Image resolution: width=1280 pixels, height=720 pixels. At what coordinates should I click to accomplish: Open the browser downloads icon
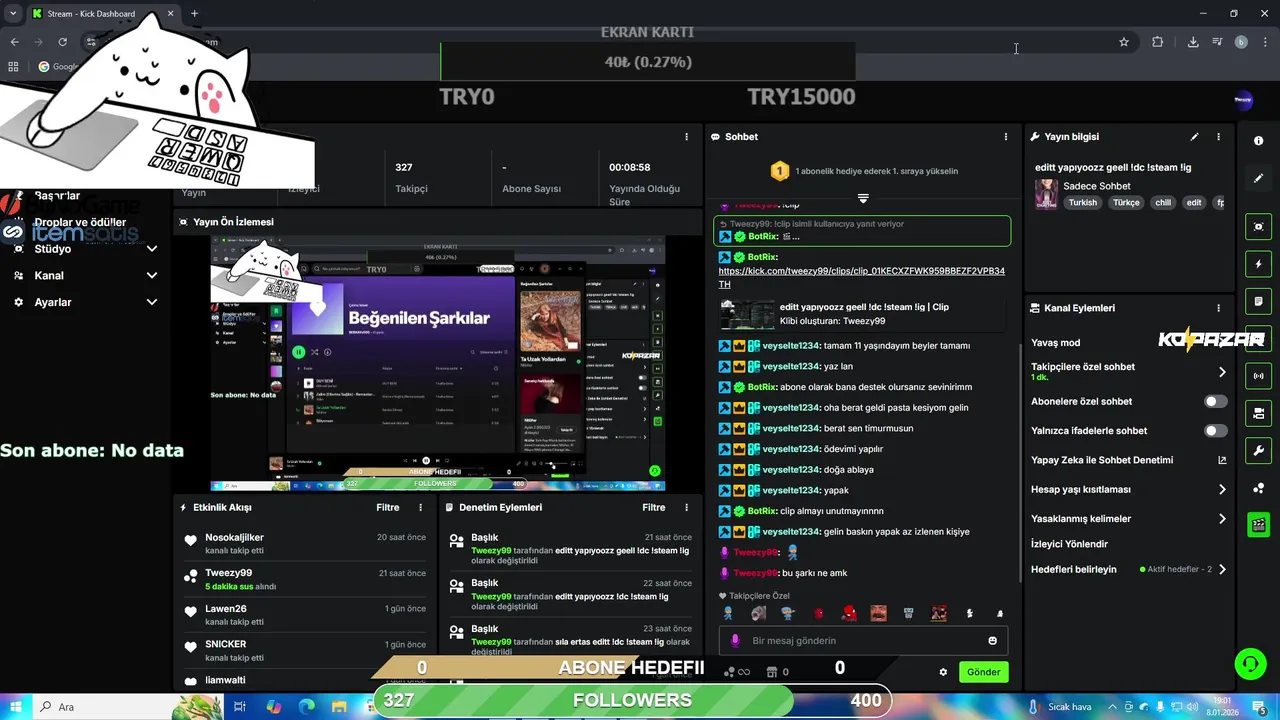coord(1193,42)
